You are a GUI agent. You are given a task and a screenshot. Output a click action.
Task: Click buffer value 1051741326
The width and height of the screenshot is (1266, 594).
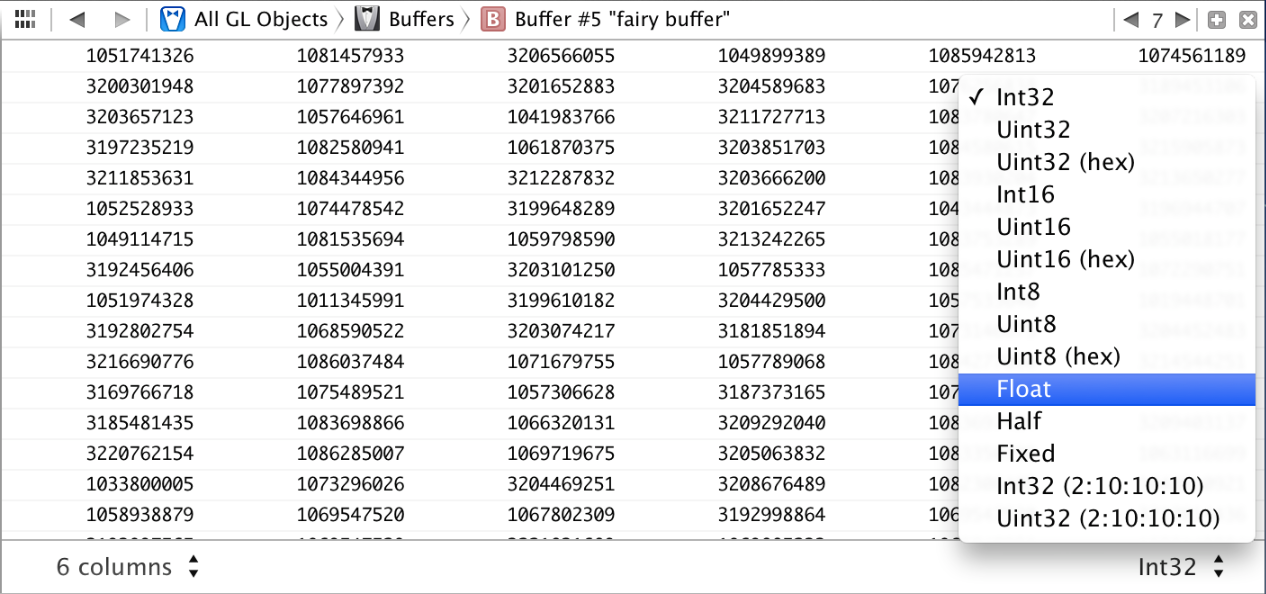pyautogui.click(x=140, y=56)
